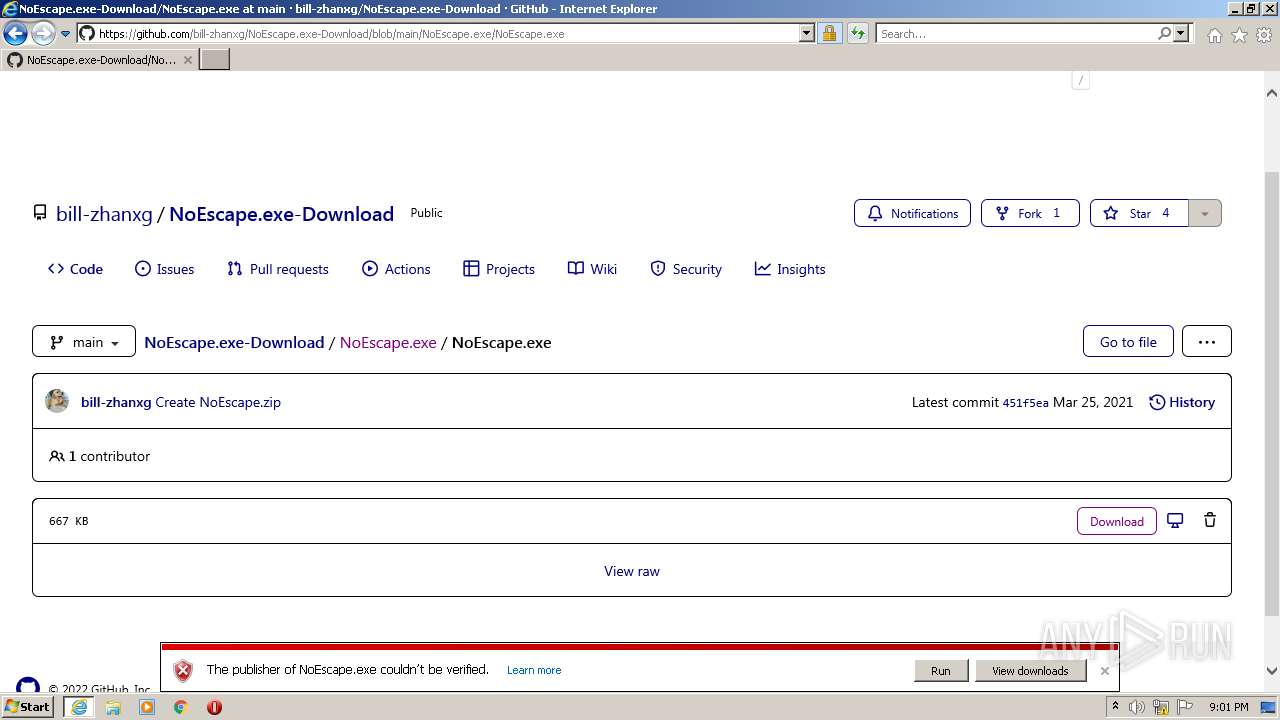Open the Pull requests tab

[x=277, y=269]
